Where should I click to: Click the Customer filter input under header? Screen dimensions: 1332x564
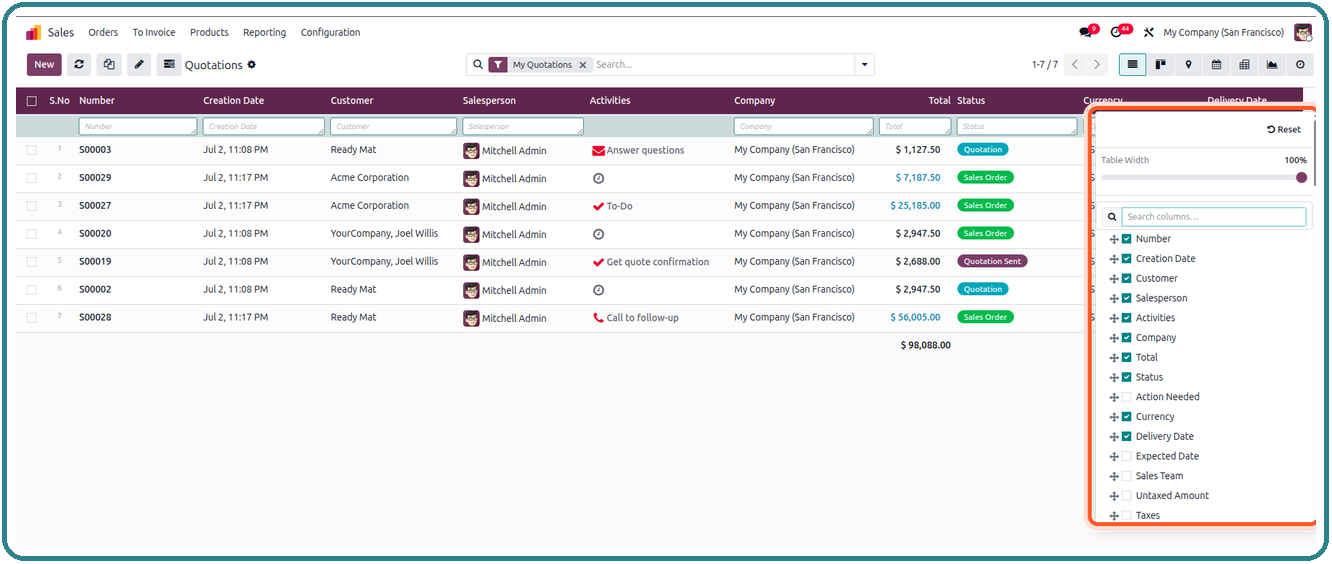(x=392, y=127)
